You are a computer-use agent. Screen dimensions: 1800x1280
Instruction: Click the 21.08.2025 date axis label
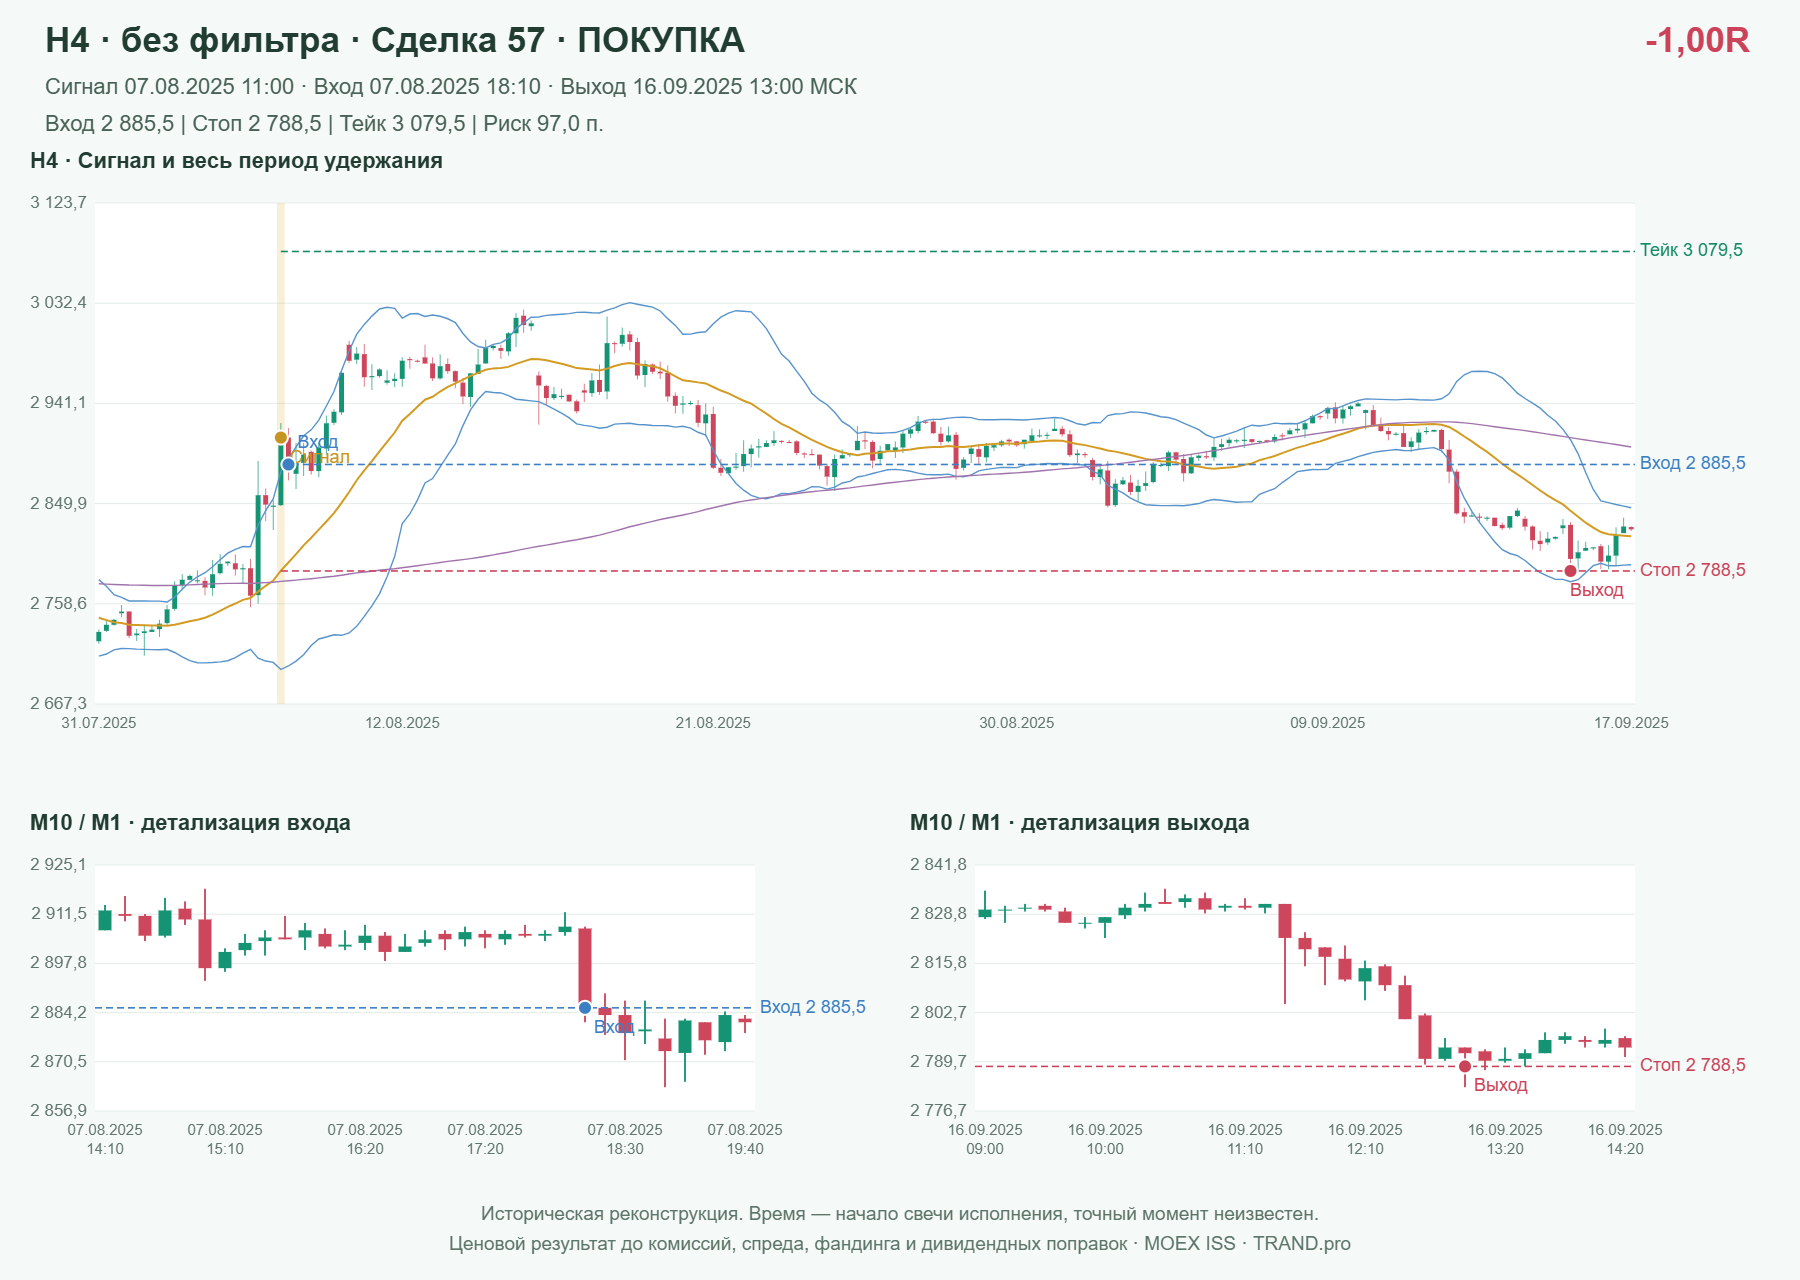point(713,723)
